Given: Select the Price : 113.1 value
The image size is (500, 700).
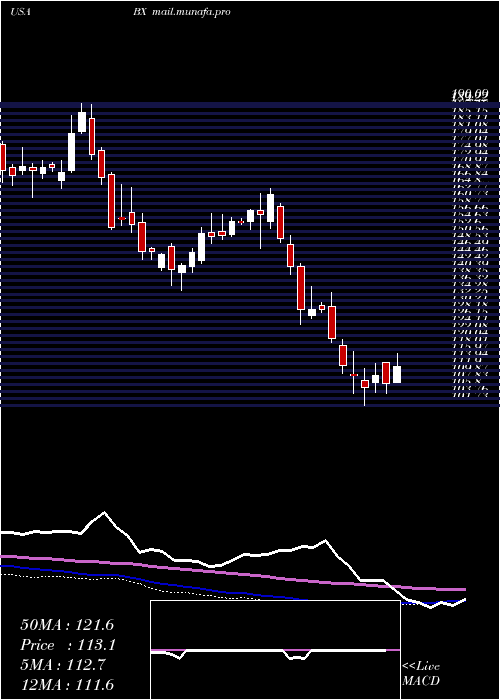Looking at the screenshot, I should coord(68,645).
